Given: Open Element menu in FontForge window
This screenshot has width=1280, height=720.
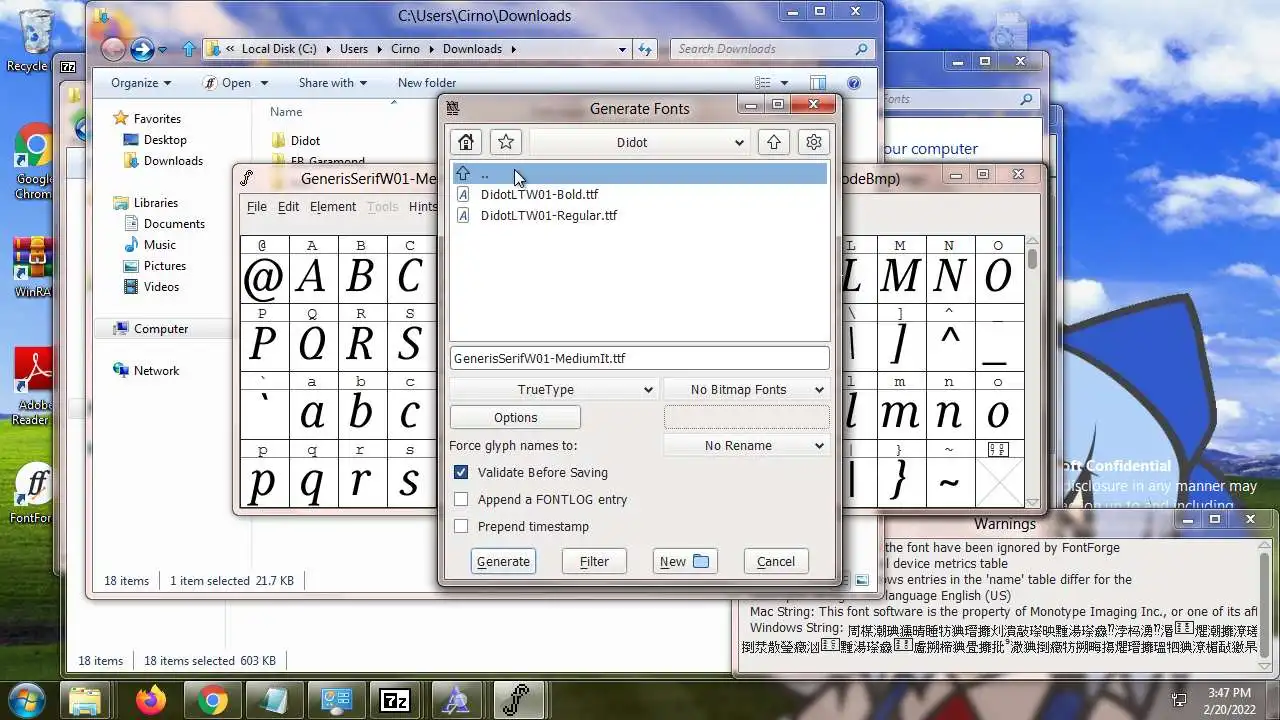Looking at the screenshot, I should click(333, 206).
